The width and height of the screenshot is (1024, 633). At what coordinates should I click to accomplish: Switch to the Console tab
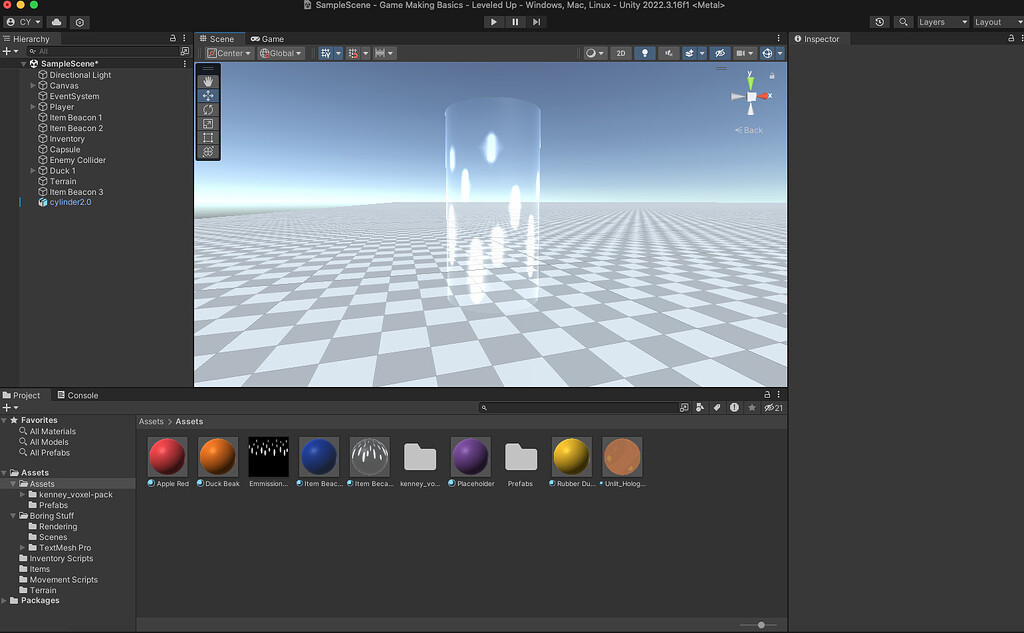pyautogui.click(x=83, y=394)
